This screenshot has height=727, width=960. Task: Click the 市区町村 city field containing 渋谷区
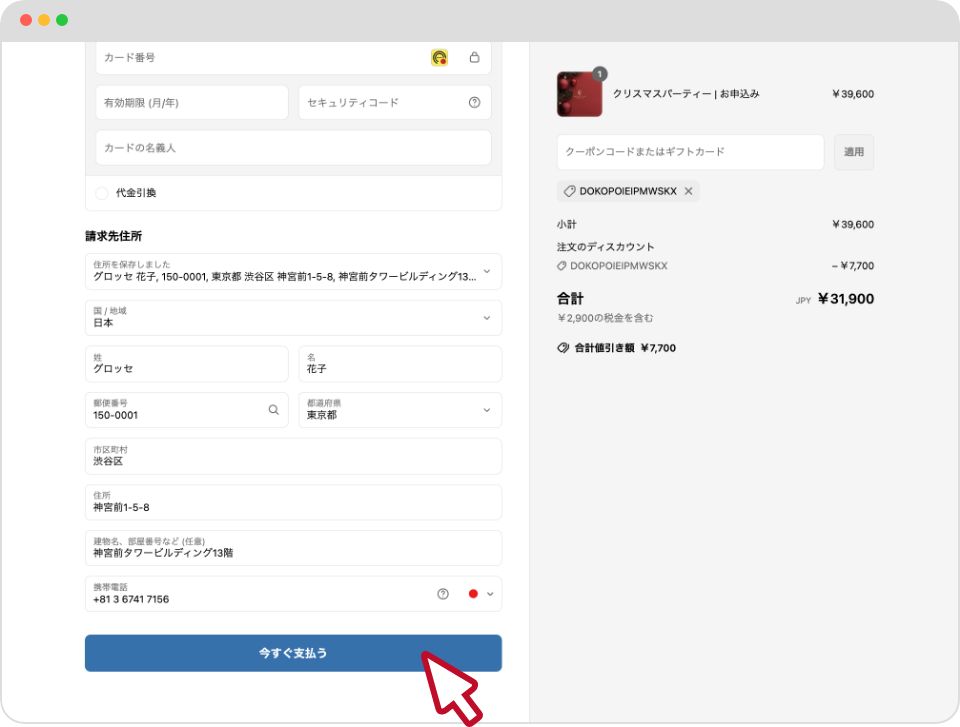pos(293,456)
